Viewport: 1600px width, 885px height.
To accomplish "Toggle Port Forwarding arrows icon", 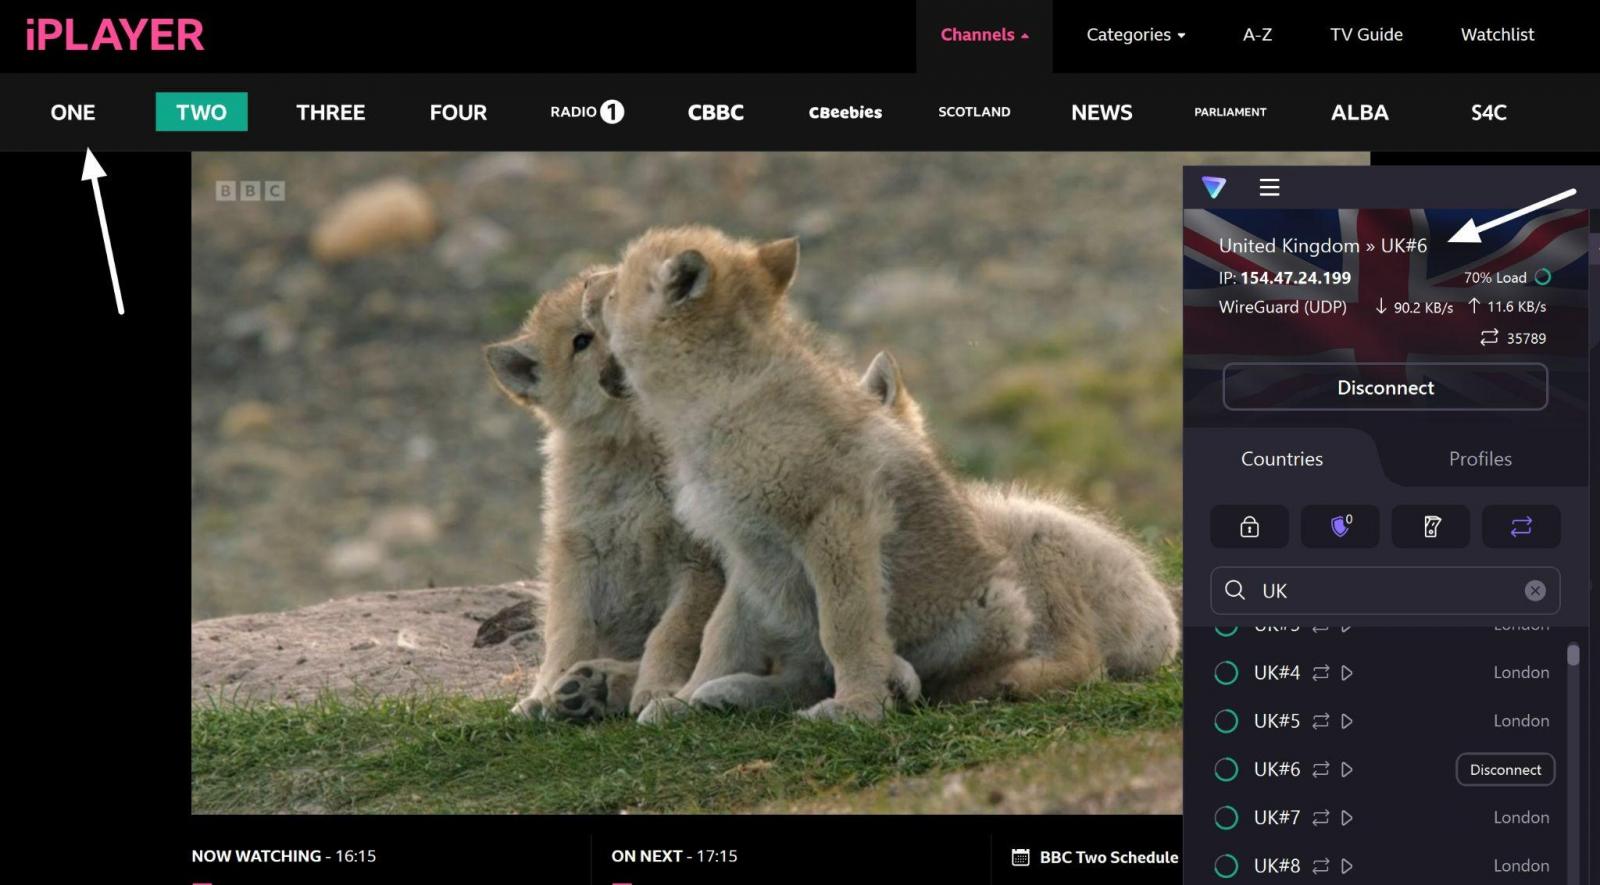I will (1521, 527).
